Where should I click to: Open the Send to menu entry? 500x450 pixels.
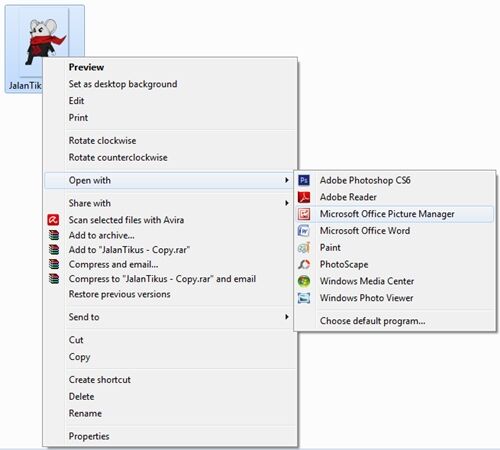168,317
